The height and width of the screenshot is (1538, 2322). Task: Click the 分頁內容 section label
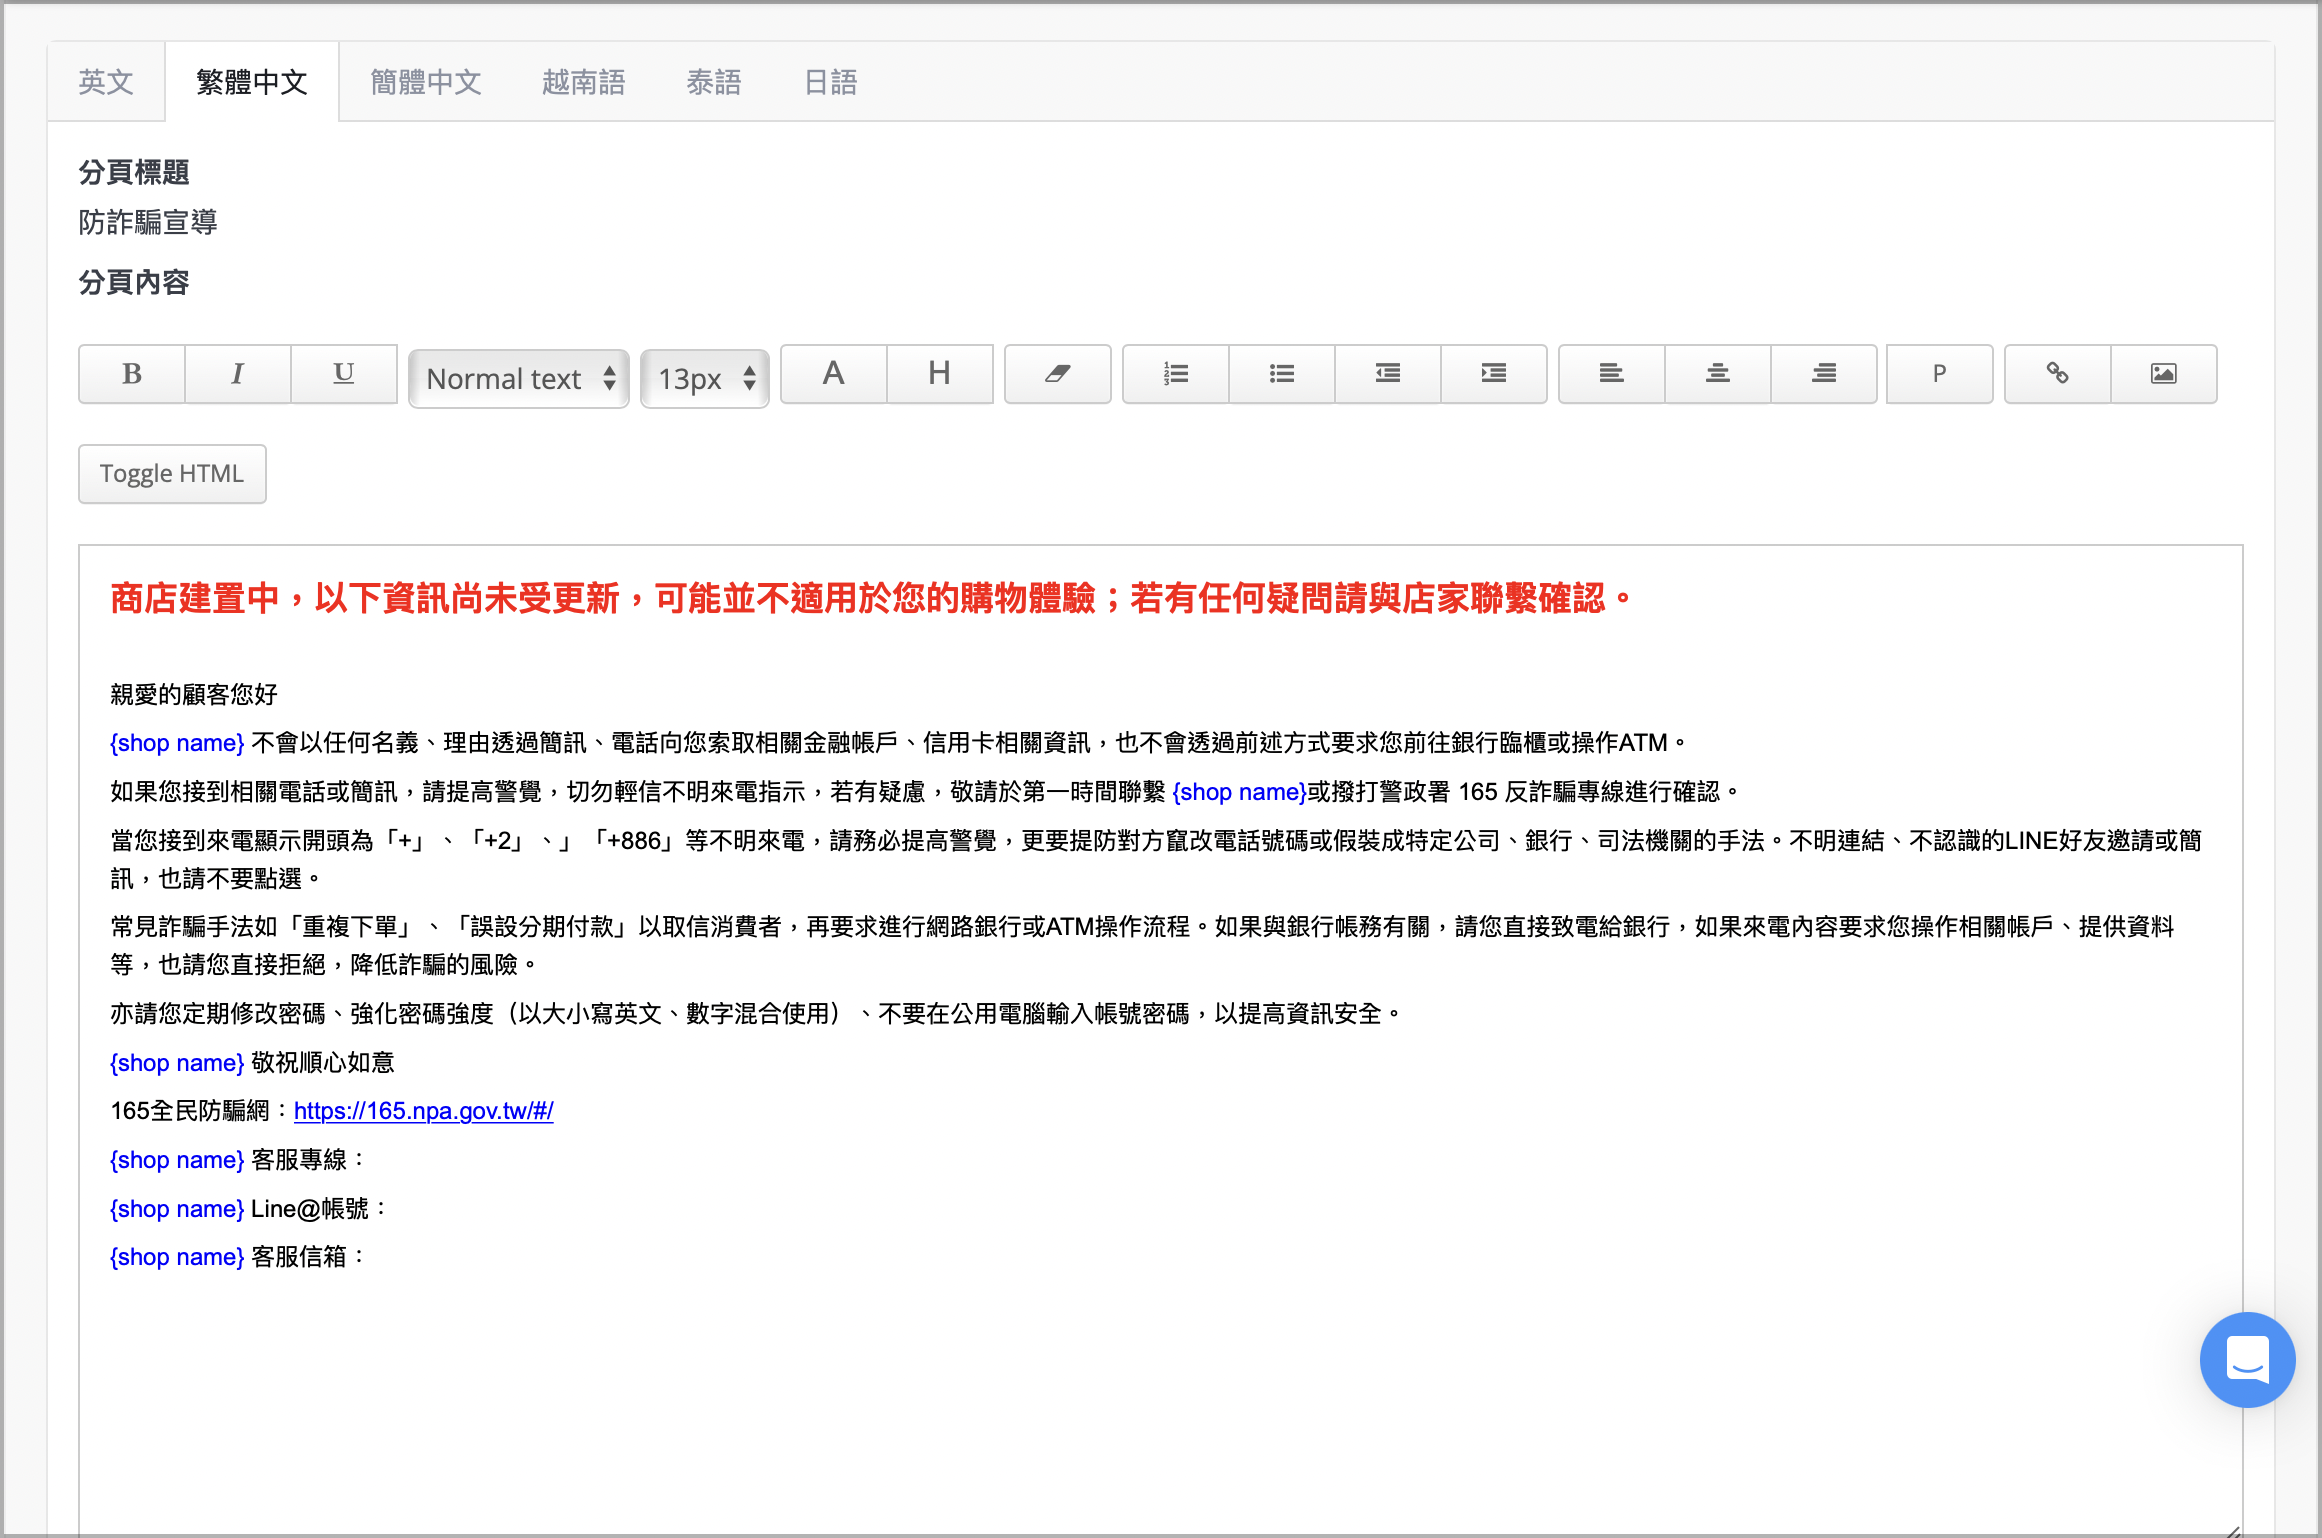point(134,282)
